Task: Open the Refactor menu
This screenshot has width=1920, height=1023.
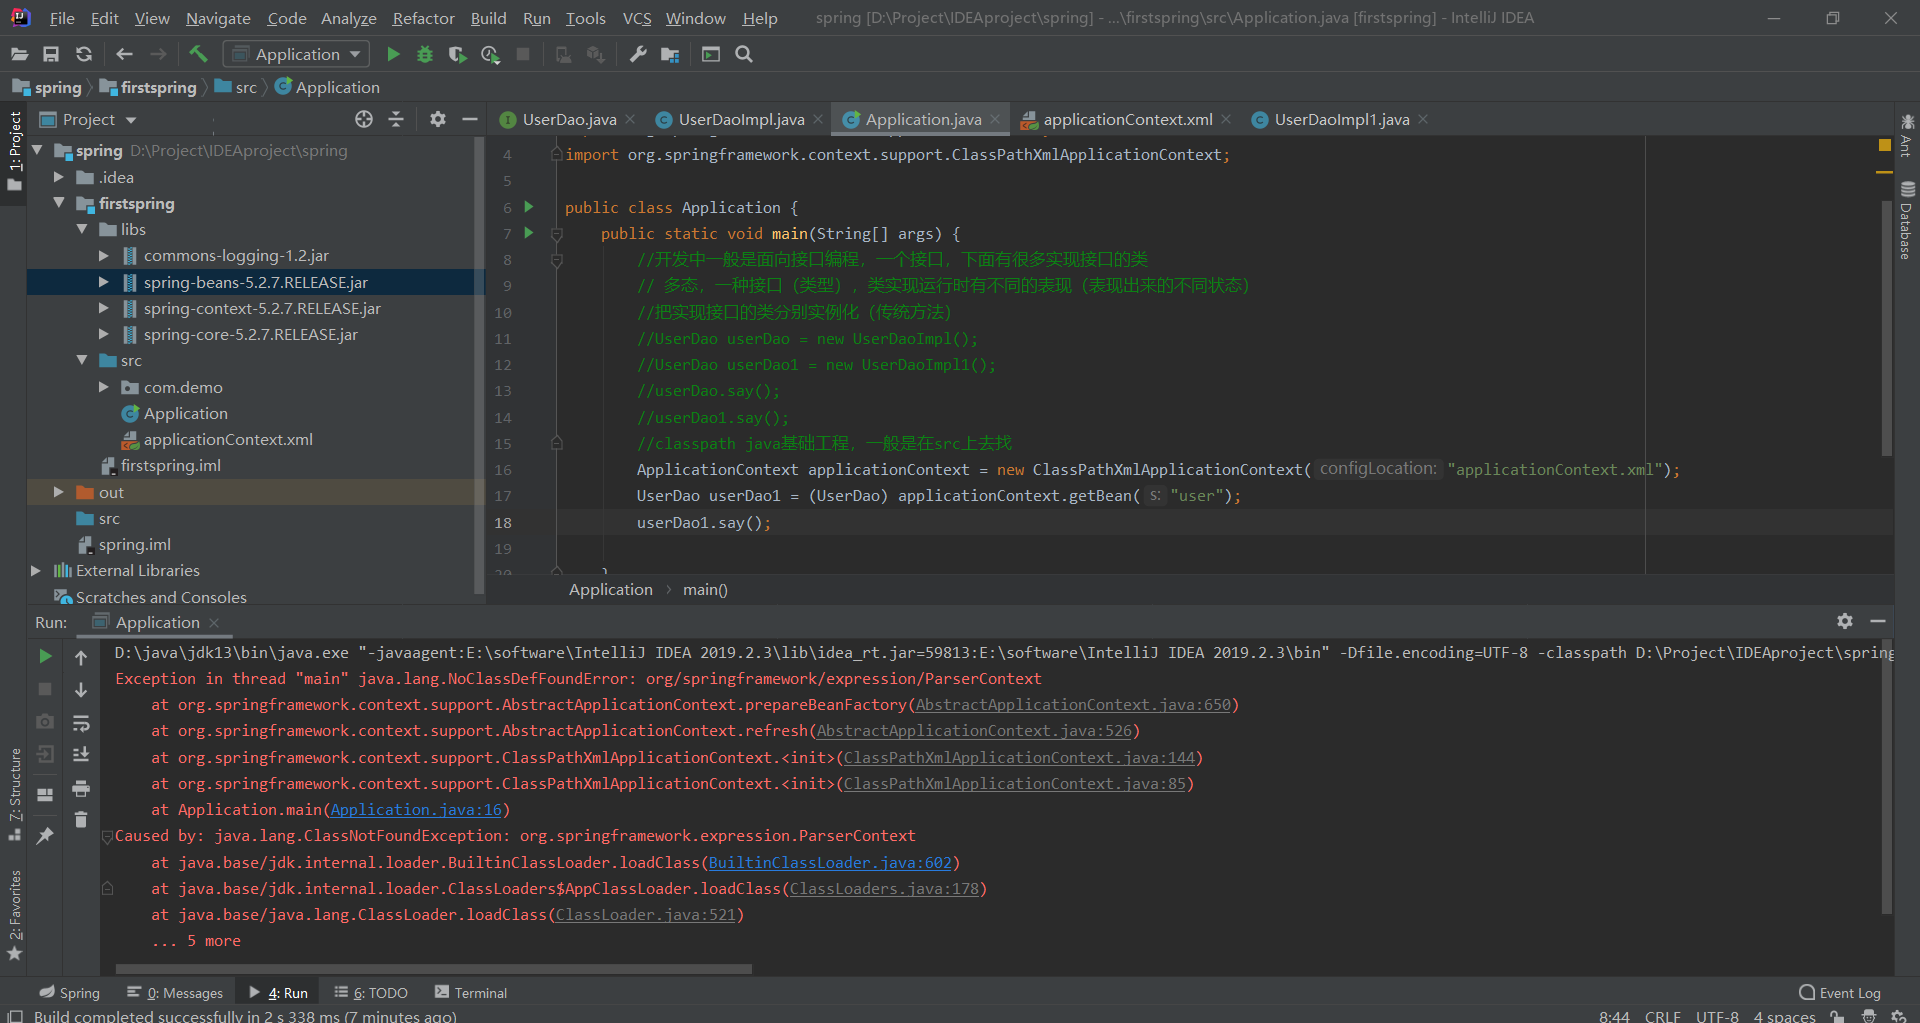Action: coord(423,18)
